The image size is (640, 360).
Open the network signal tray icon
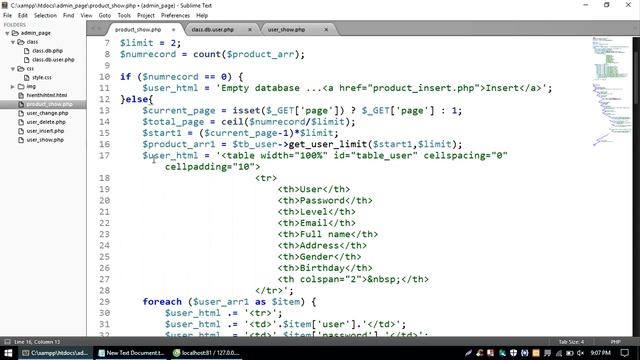point(559,353)
